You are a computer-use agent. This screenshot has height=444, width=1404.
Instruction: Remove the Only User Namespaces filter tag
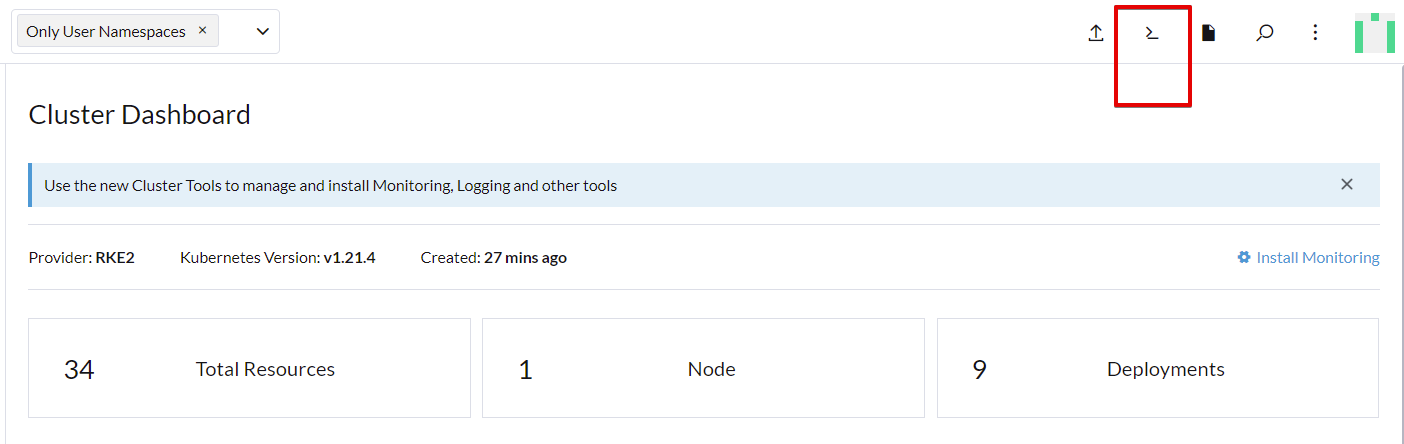(202, 30)
